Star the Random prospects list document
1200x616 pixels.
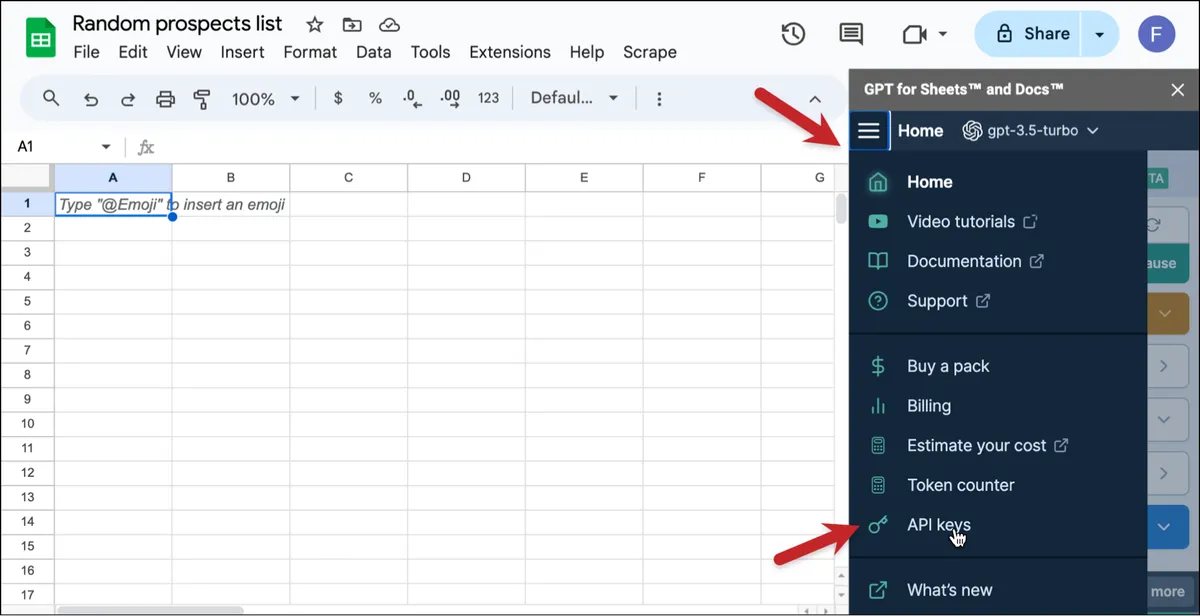(x=314, y=25)
